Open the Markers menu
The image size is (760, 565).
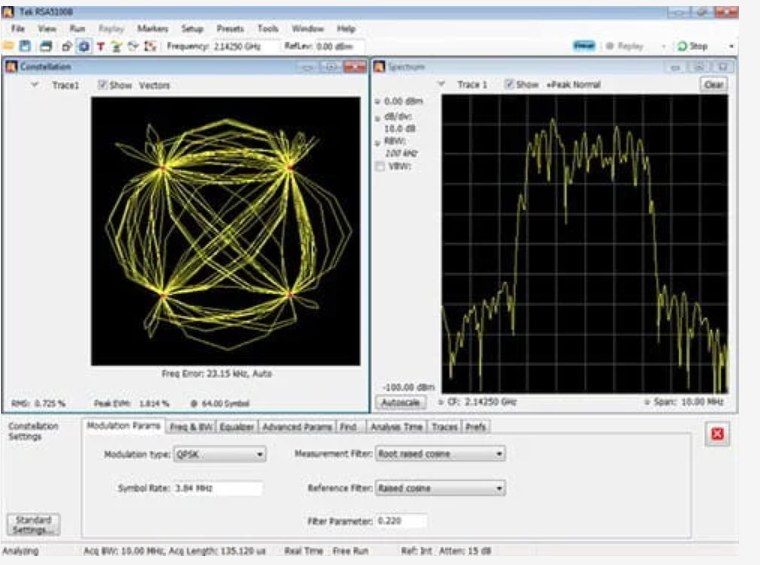(x=153, y=29)
